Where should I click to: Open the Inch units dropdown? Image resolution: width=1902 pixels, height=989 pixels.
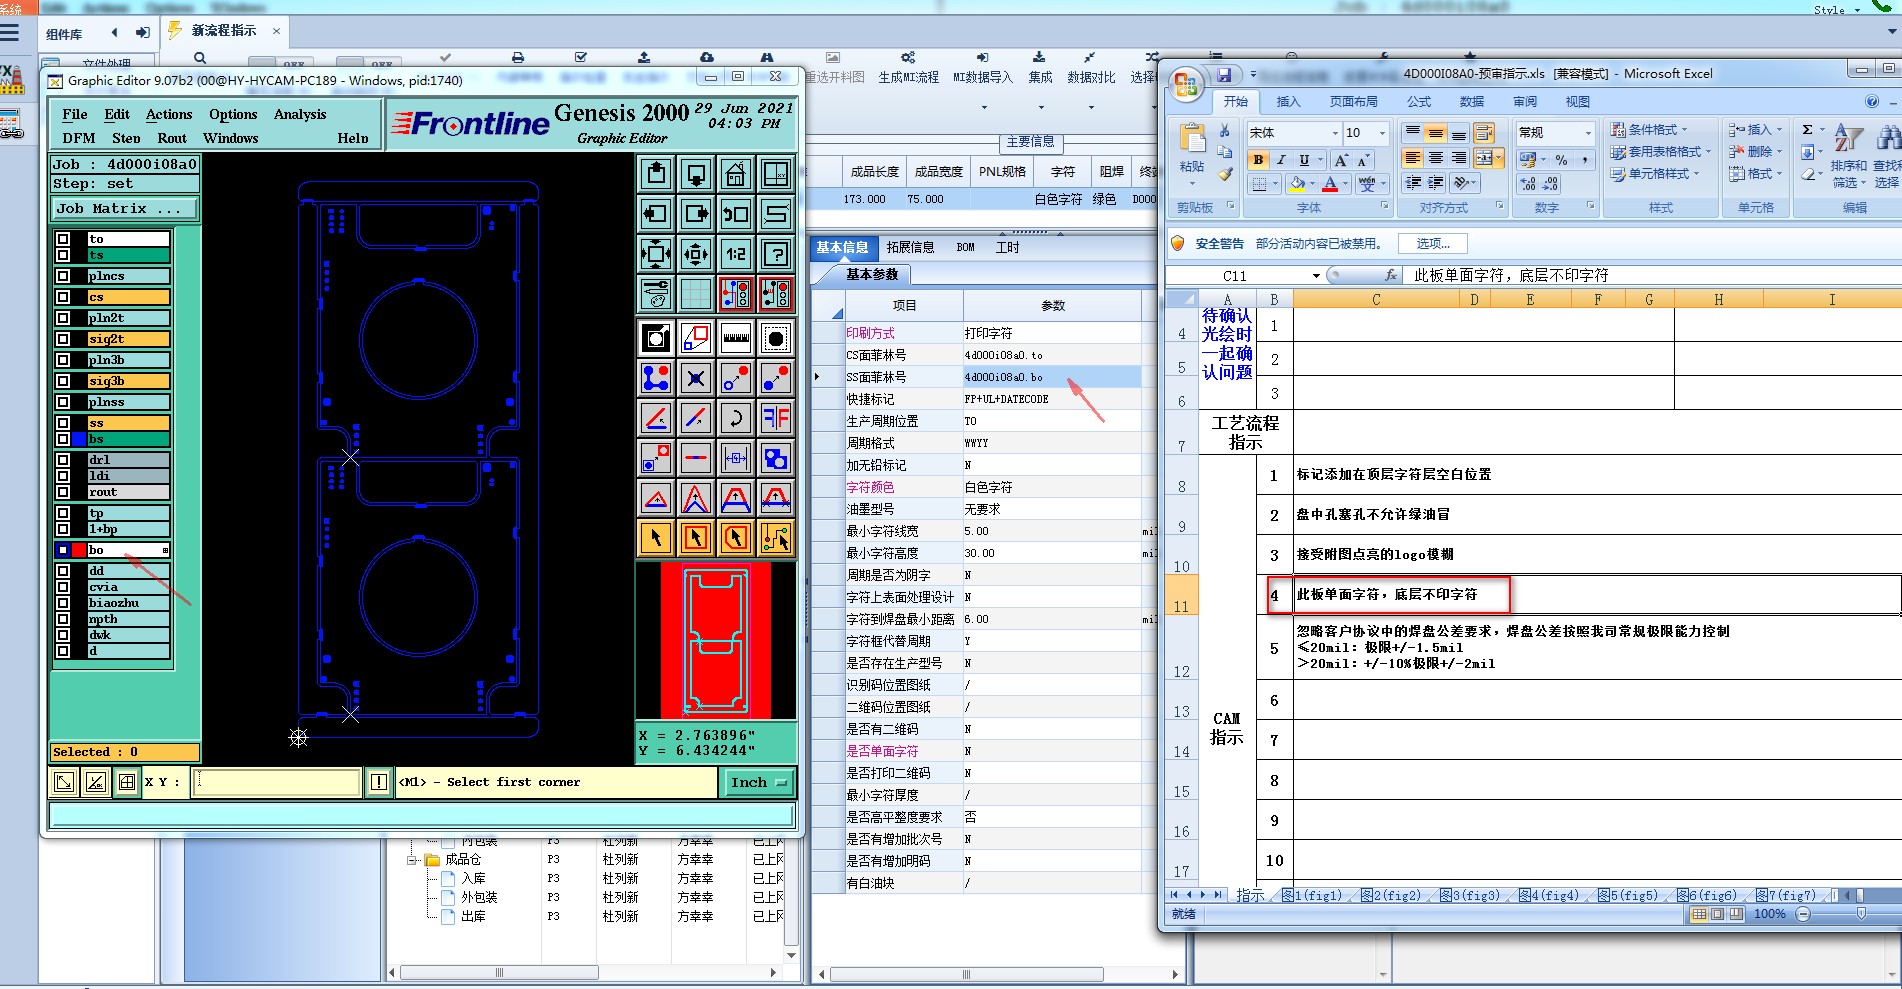click(759, 782)
